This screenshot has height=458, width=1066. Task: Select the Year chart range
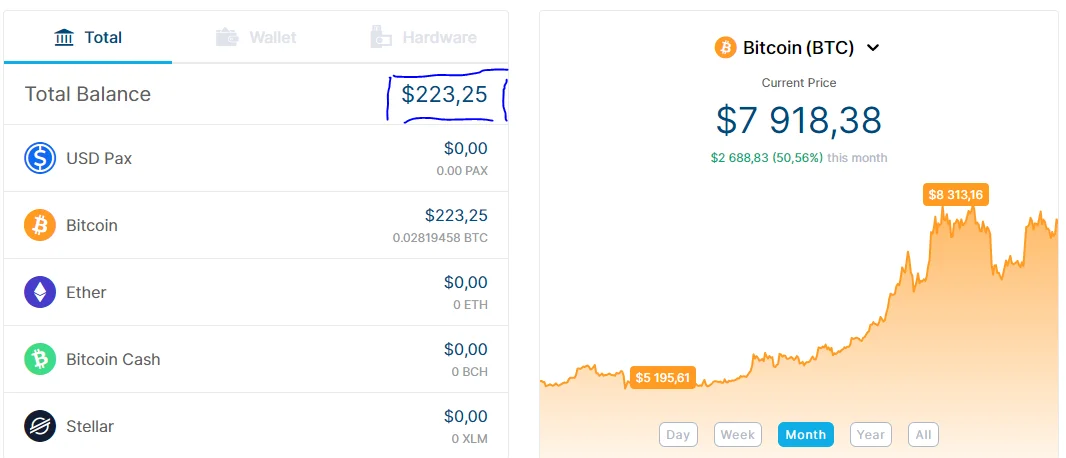[870, 435]
